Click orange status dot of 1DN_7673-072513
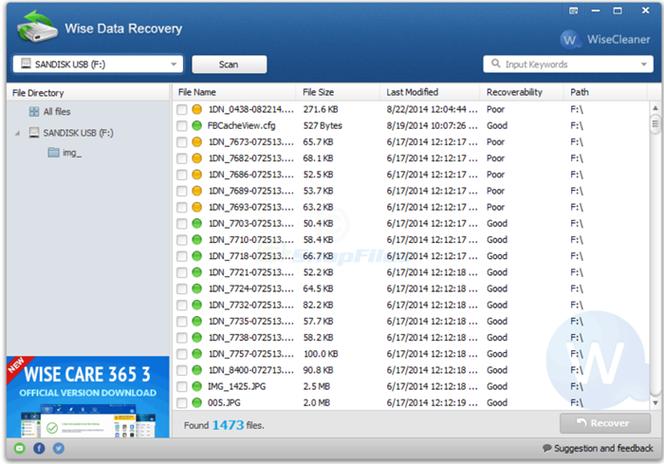This screenshot has width=664, height=464. (197, 142)
